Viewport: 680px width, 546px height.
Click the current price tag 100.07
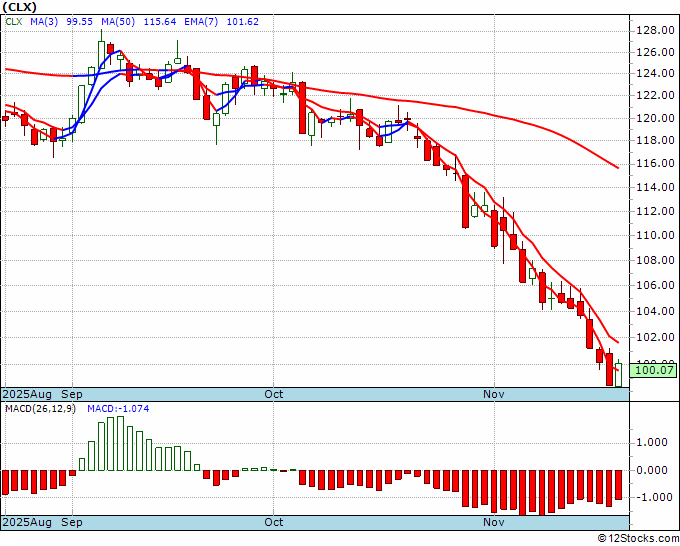click(x=653, y=370)
